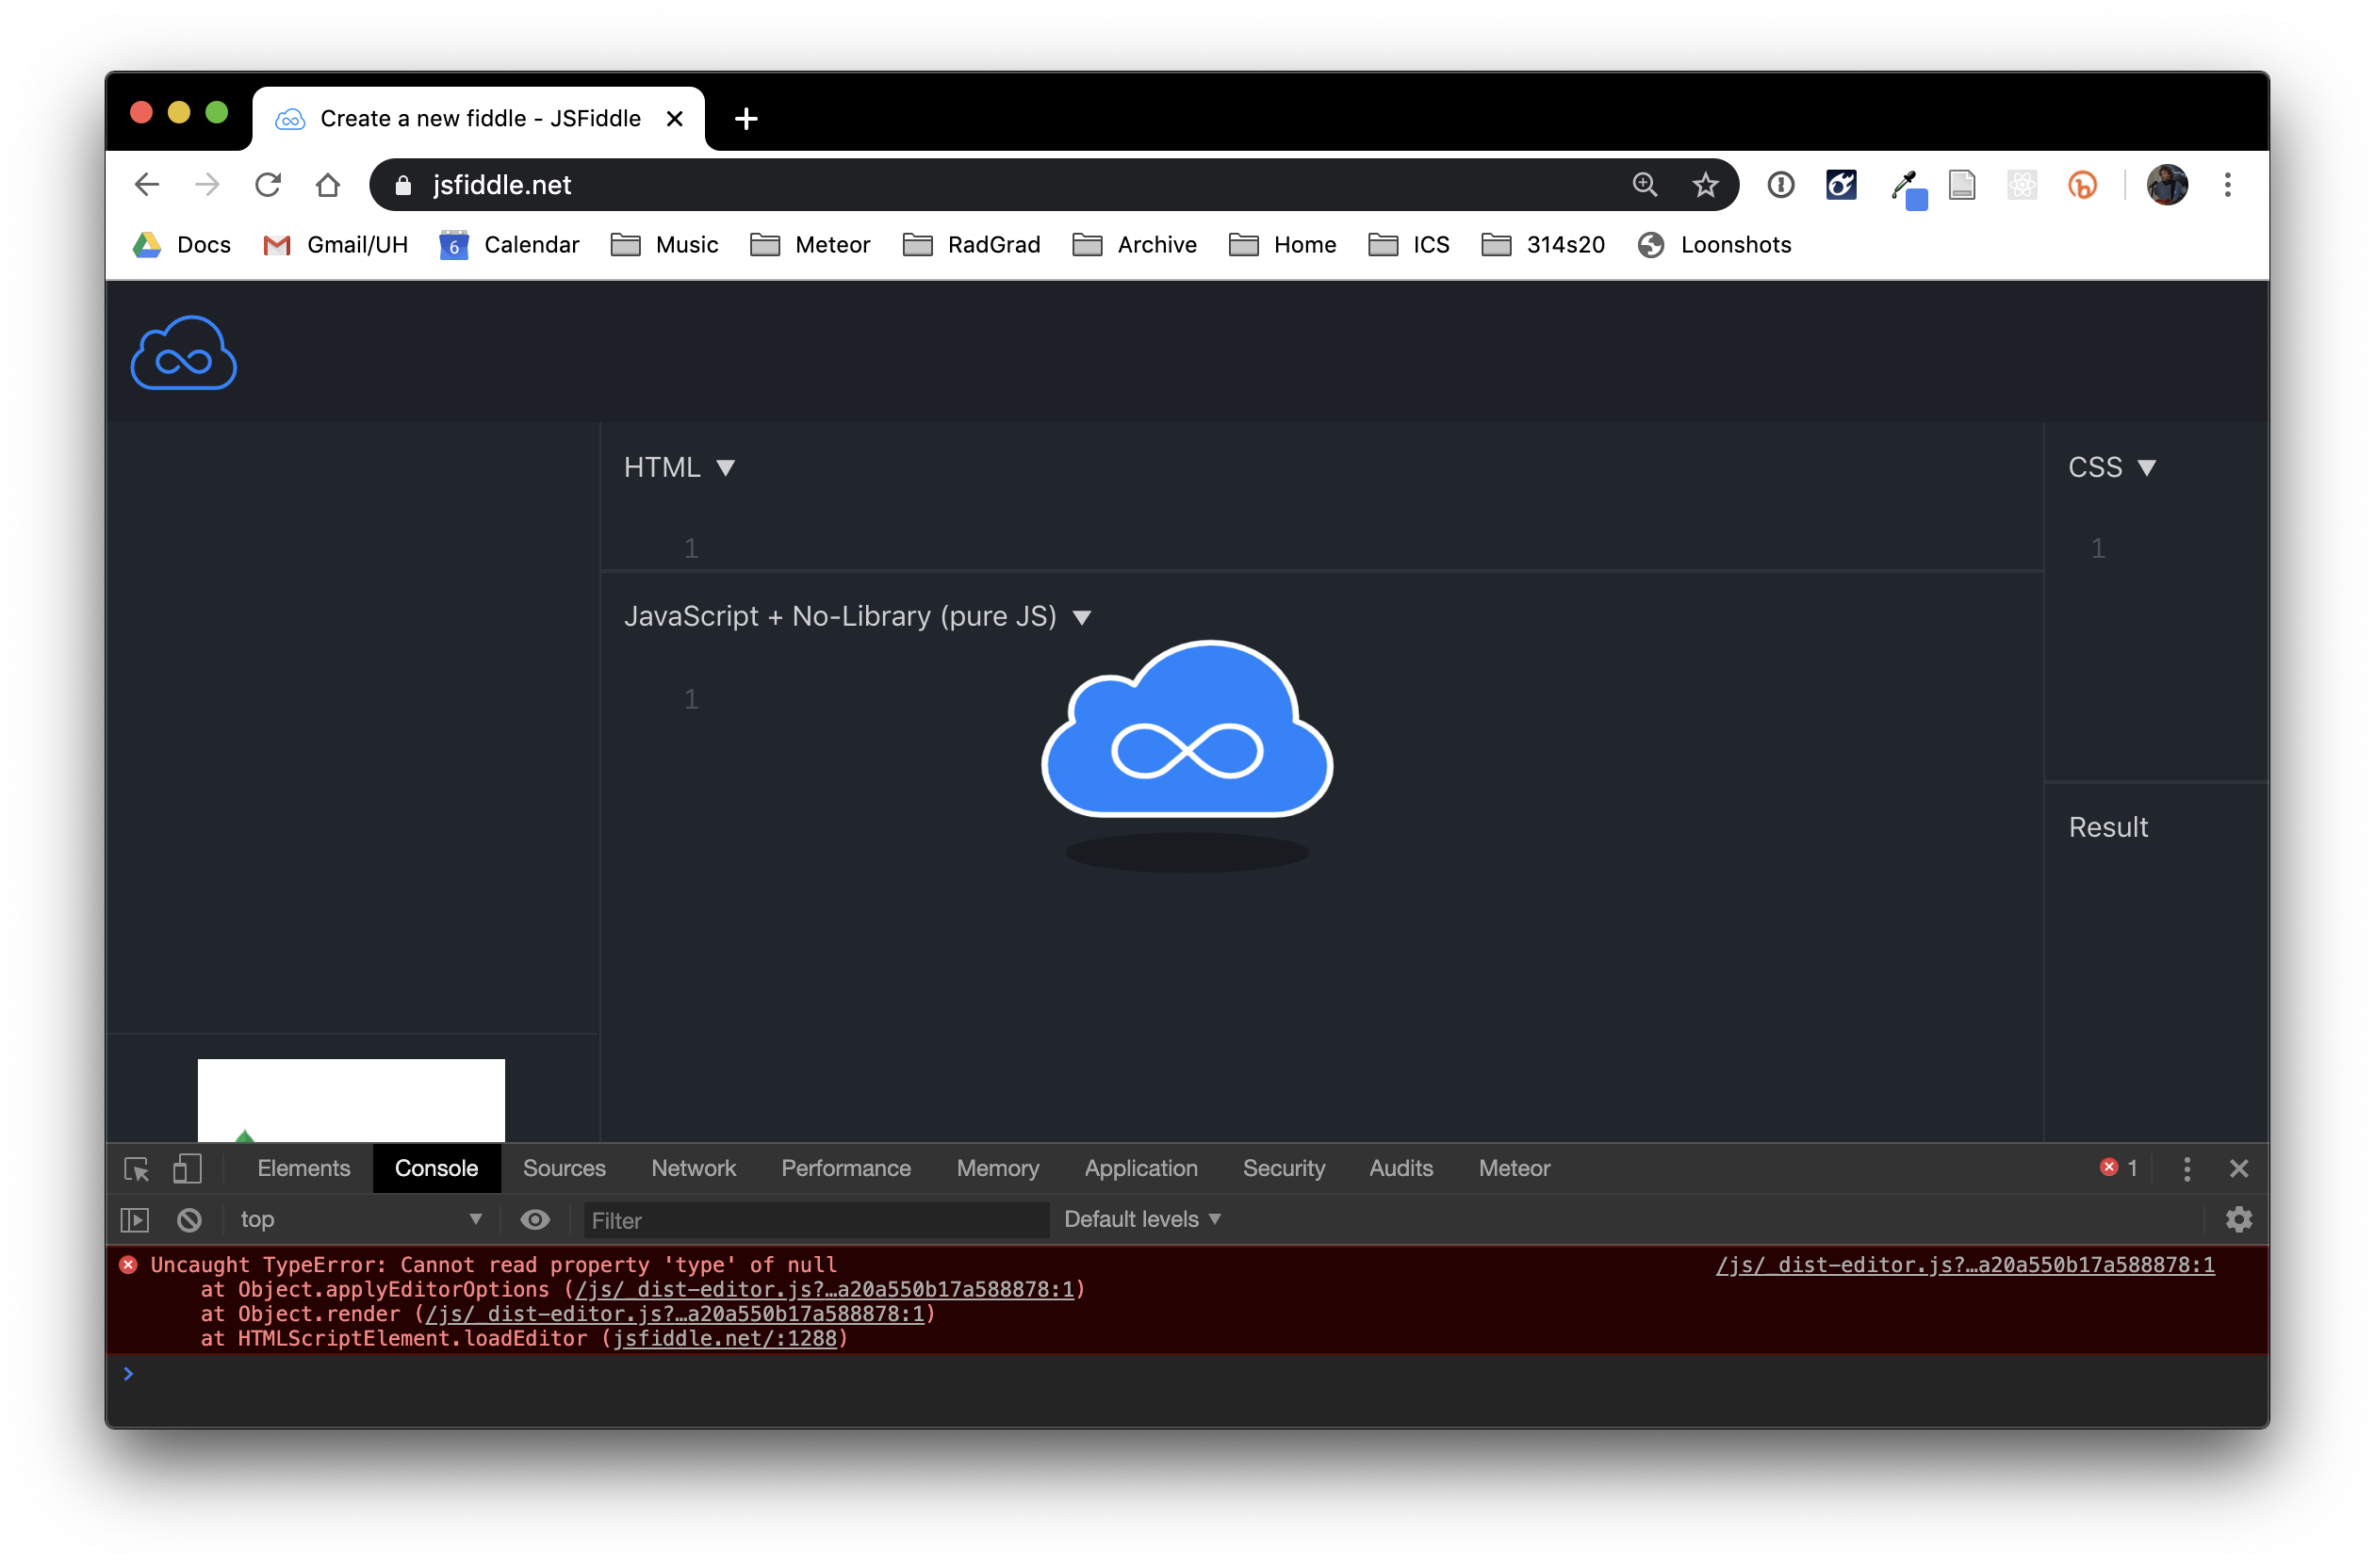Reload the jsfiddle.net page

coord(268,185)
